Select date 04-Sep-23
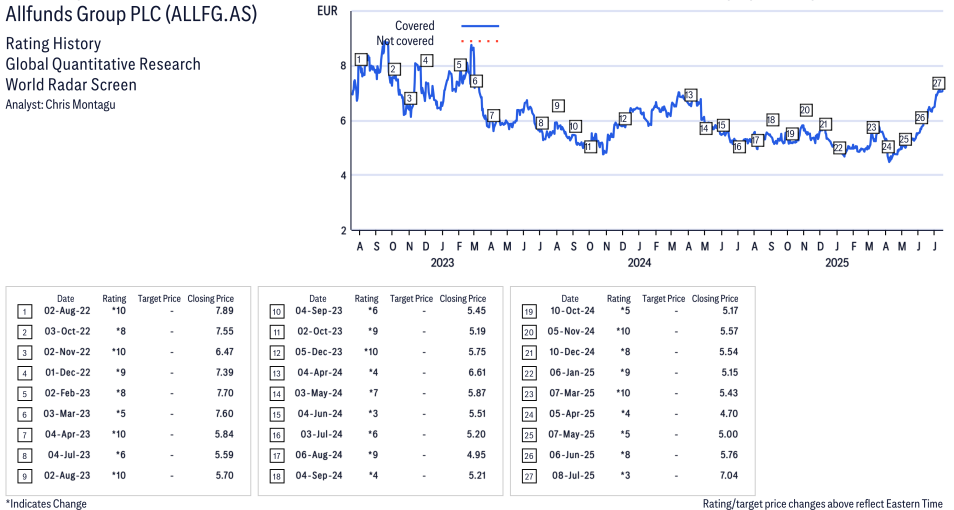 click(x=319, y=310)
